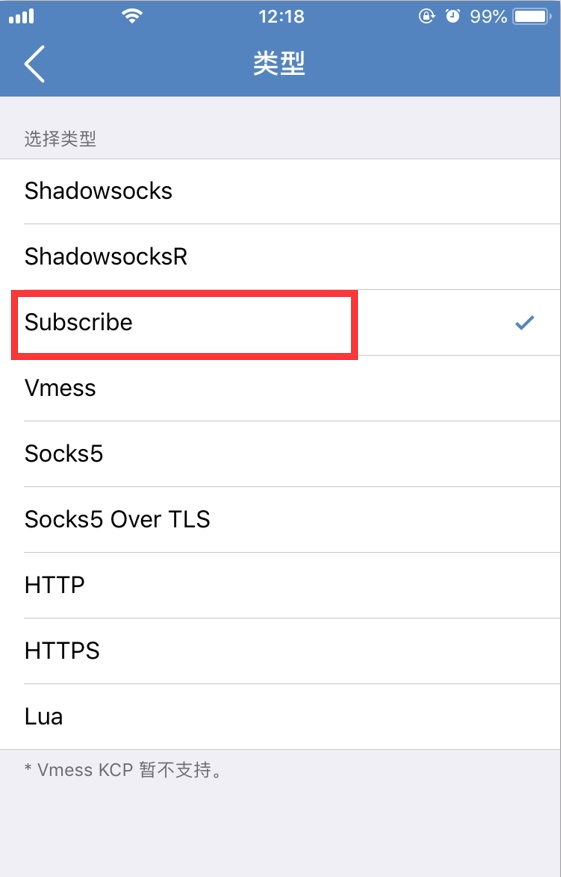Pick the Socks5 option
The width and height of the screenshot is (561, 877).
coord(280,454)
